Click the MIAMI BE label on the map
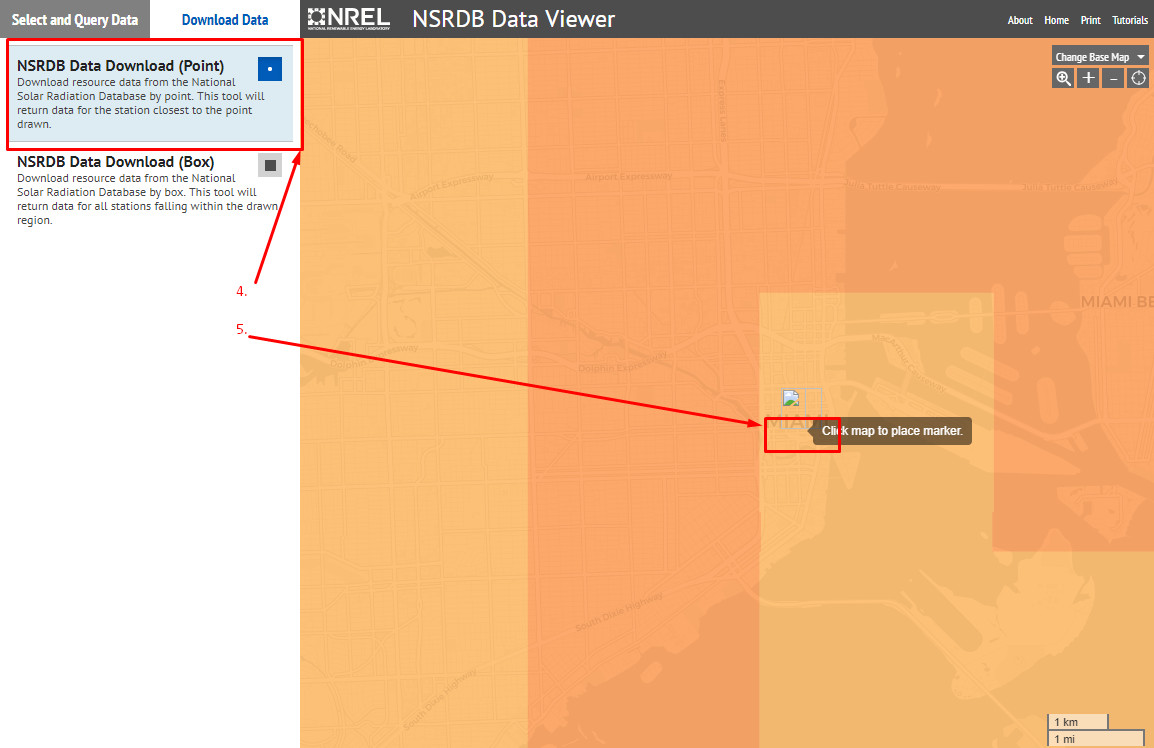 click(1116, 302)
